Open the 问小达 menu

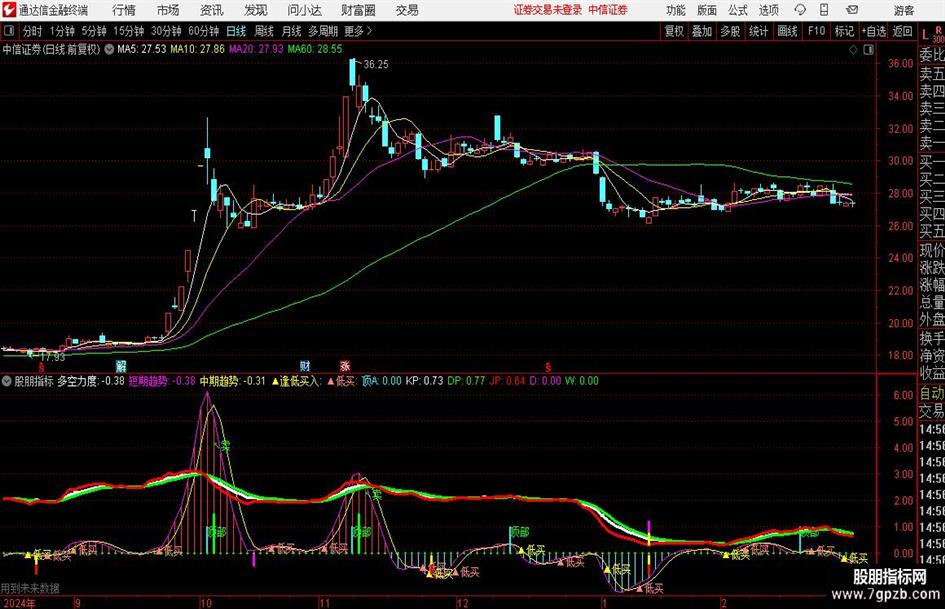point(304,10)
